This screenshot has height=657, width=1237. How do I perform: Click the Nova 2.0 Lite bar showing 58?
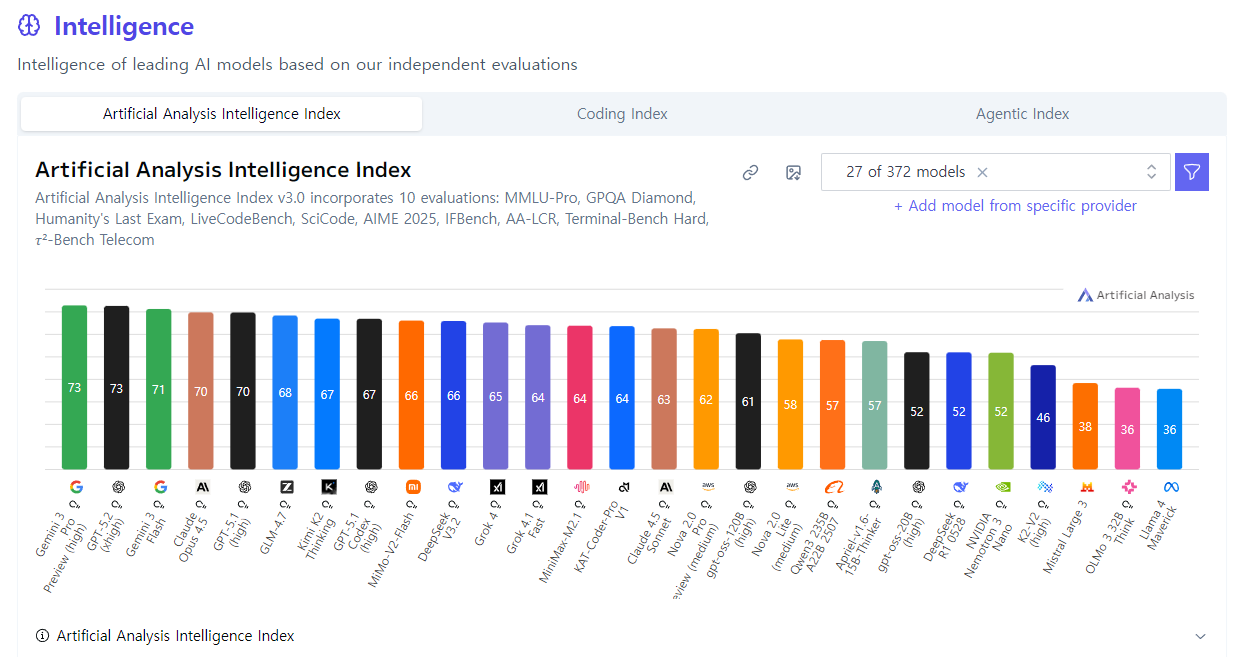(791, 404)
